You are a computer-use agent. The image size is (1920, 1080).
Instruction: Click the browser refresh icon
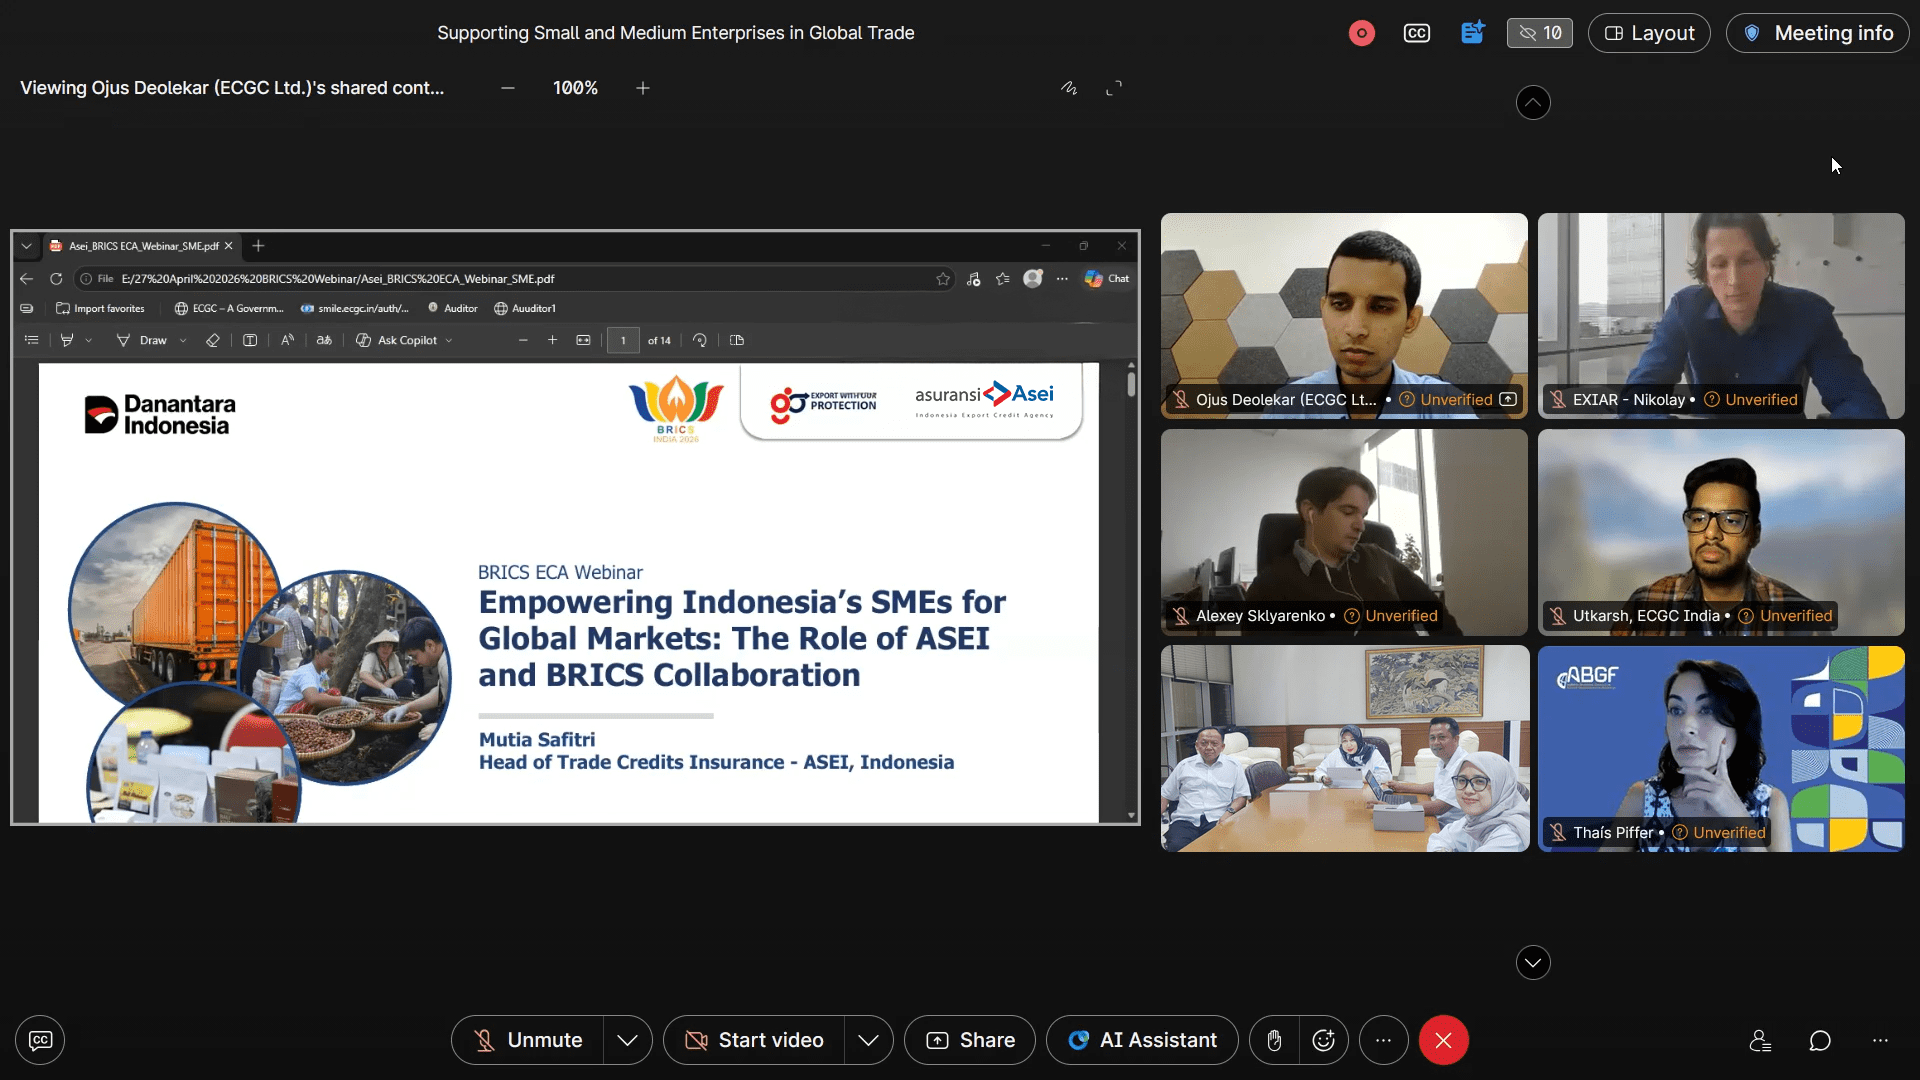click(56, 279)
